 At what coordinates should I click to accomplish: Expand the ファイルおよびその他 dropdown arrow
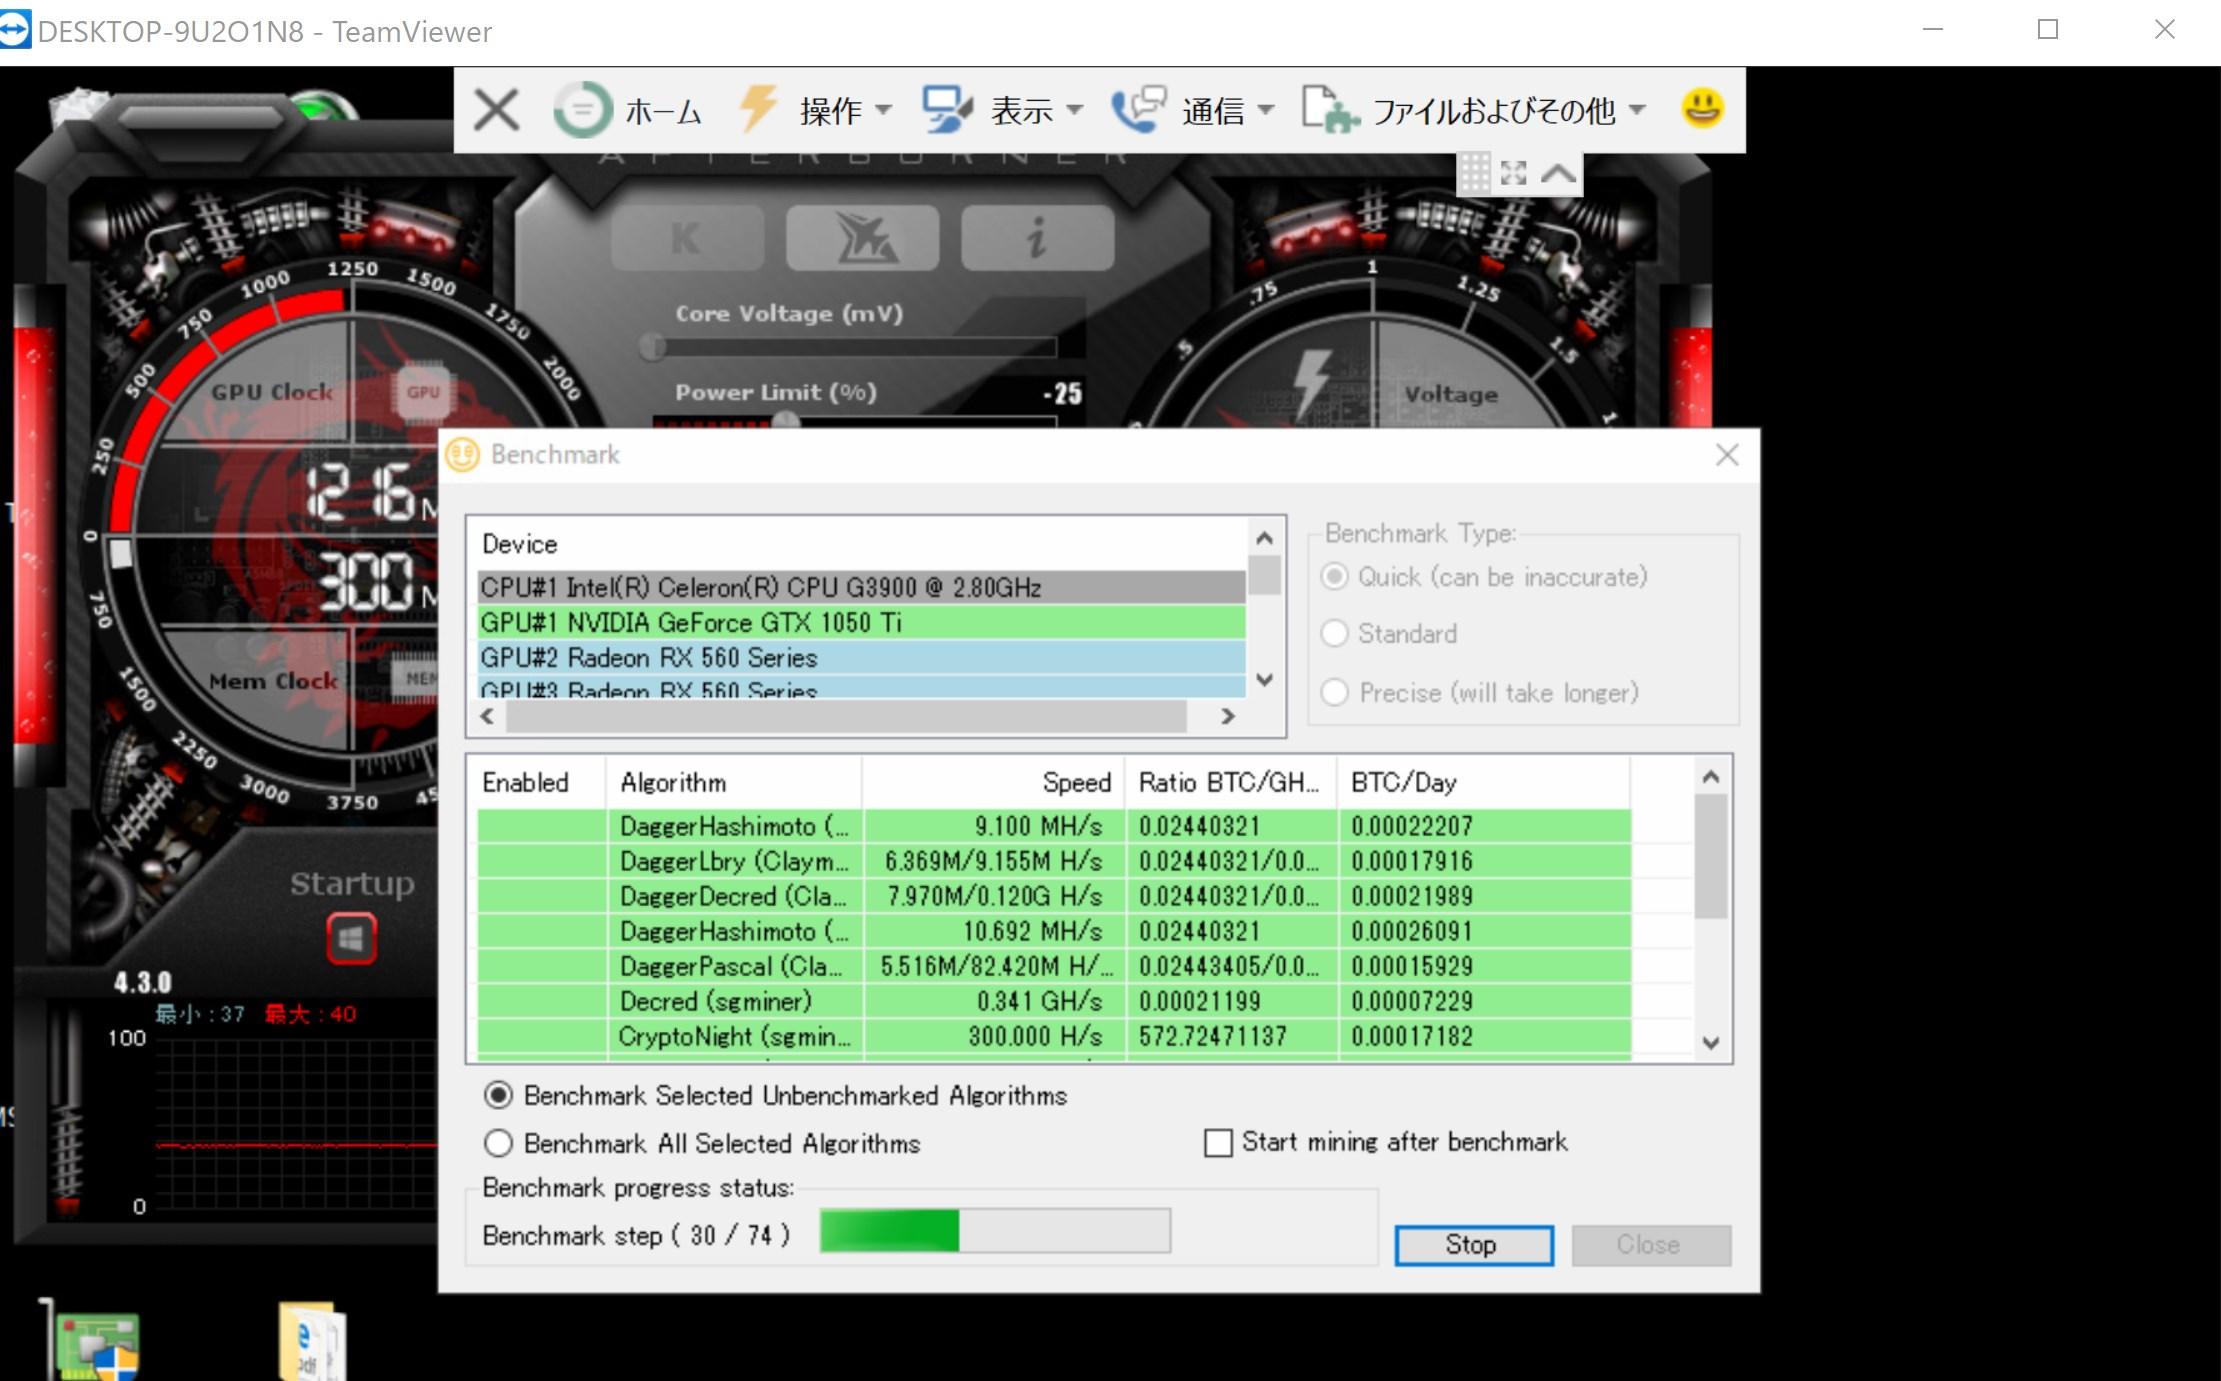click(1637, 110)
